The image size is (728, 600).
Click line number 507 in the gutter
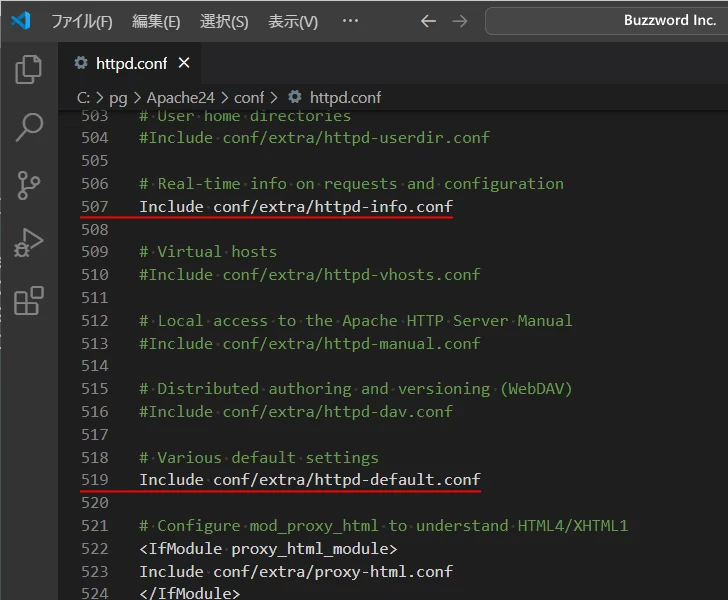point(94,207)
